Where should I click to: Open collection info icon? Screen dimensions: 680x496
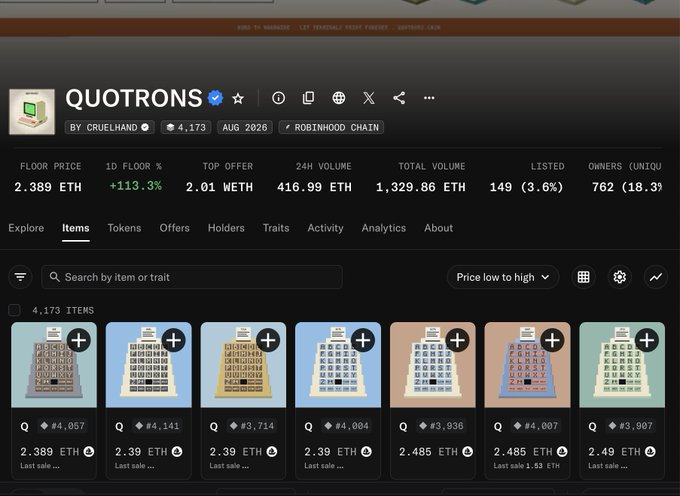(x=278, y=98)
